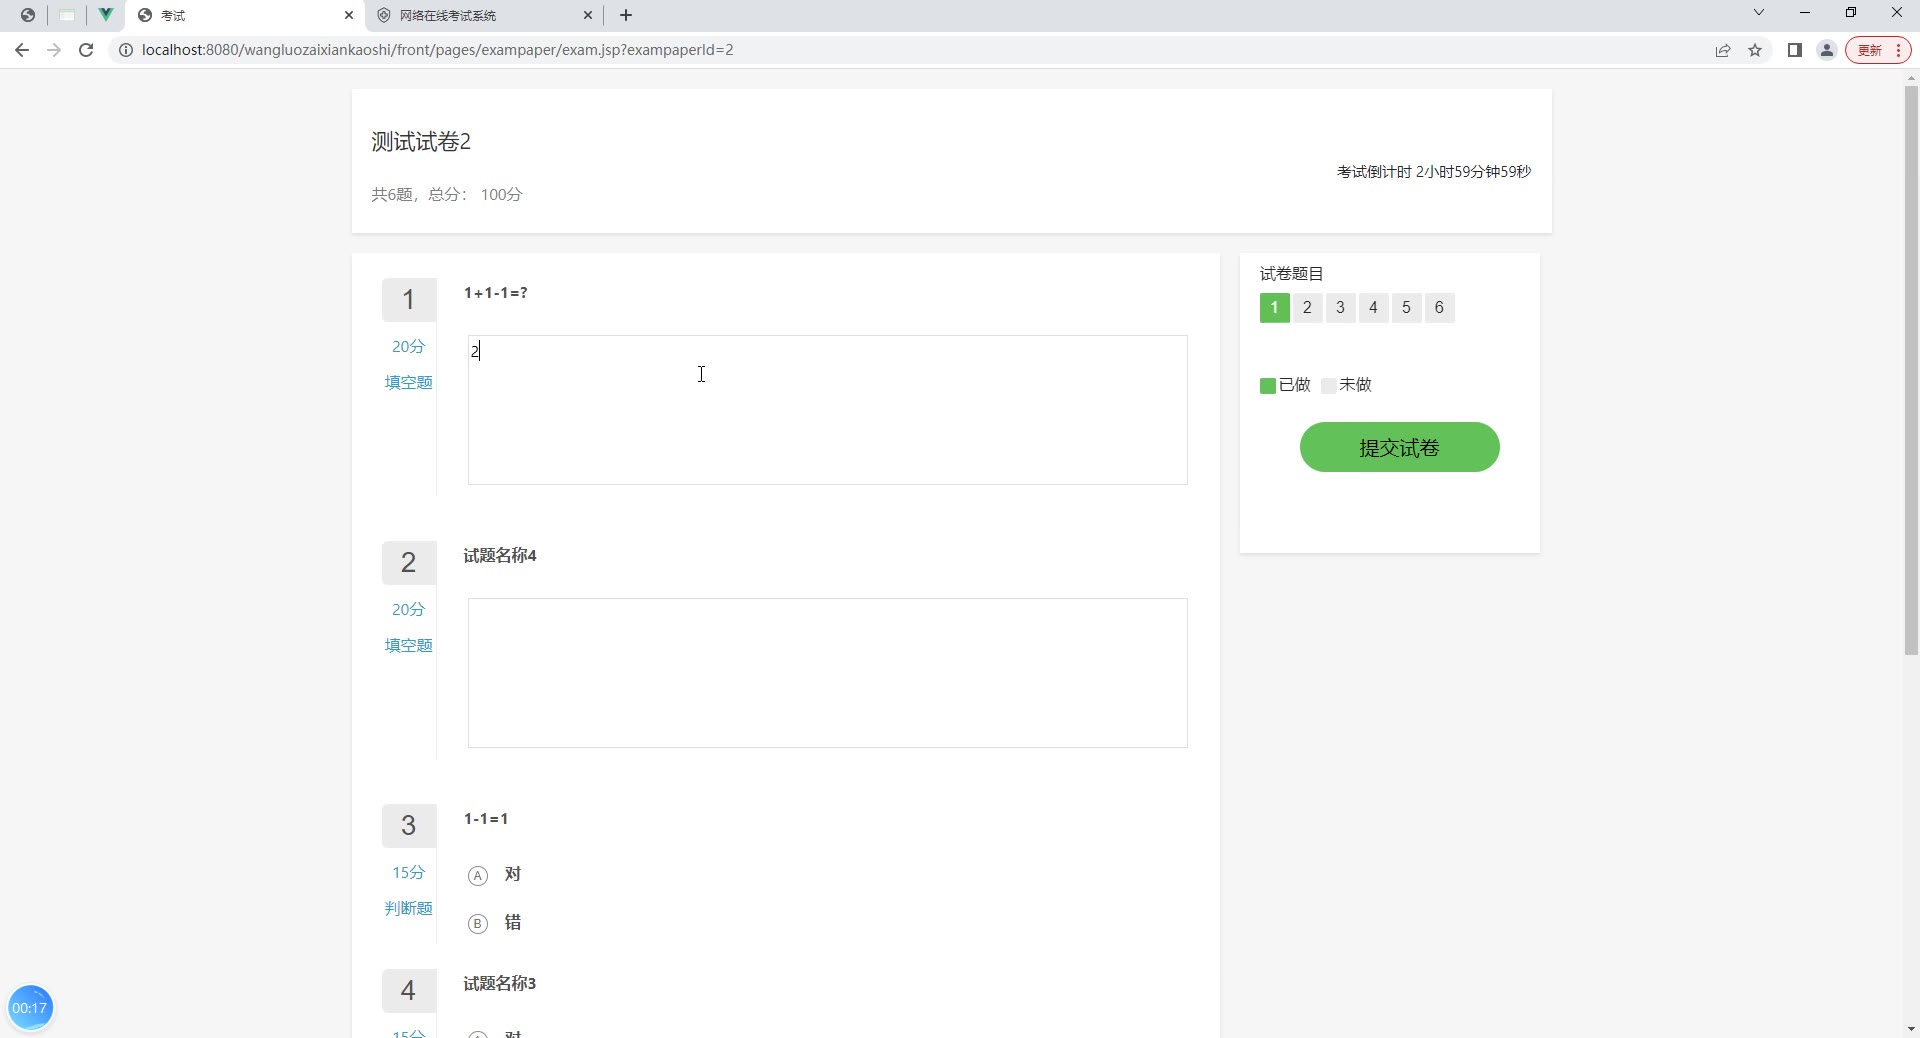Image resolution: width=1920 pixels, height=1038 pixels.
Task: Click the browser back arrow
Action: pos(22,50)
